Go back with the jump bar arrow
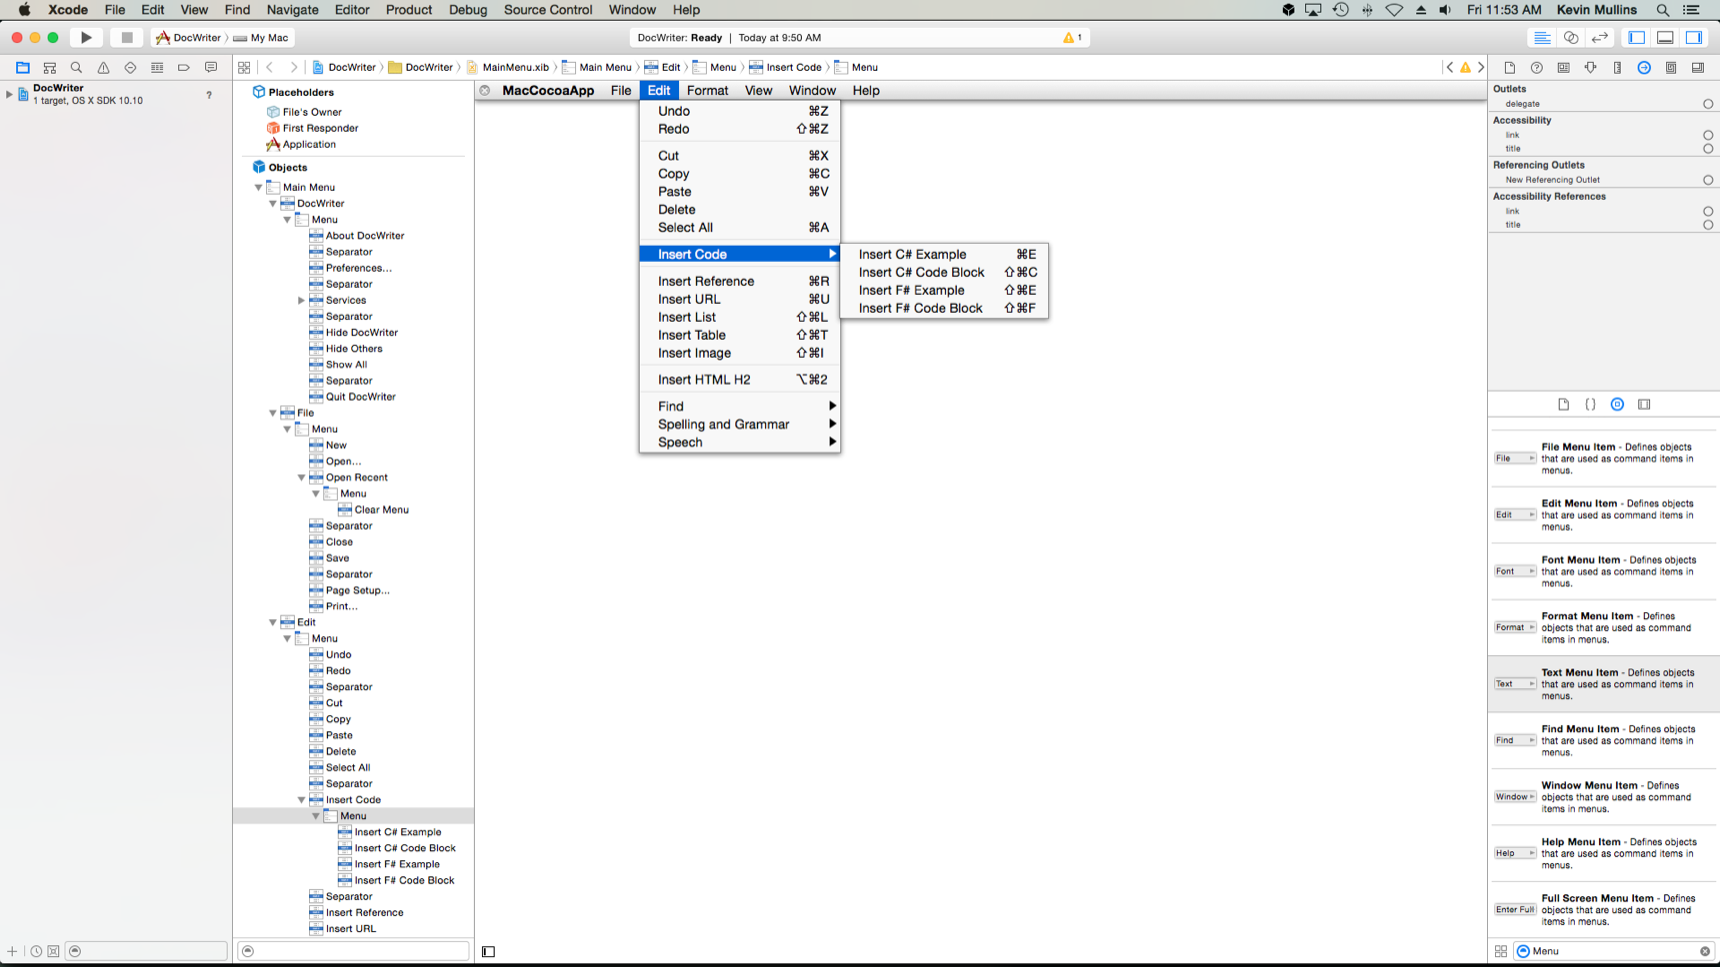Screen dimensions: 1720x967 (x=270, y=67)
